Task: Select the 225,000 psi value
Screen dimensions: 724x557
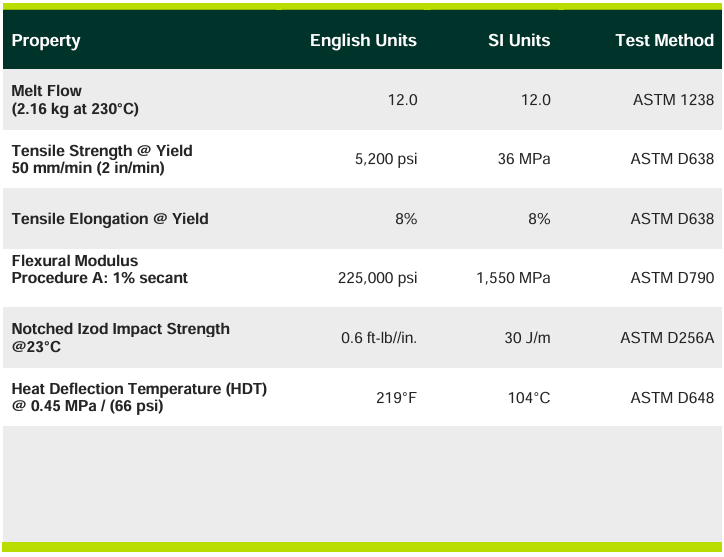Action: pyautogui.click(x=377, y=278)
